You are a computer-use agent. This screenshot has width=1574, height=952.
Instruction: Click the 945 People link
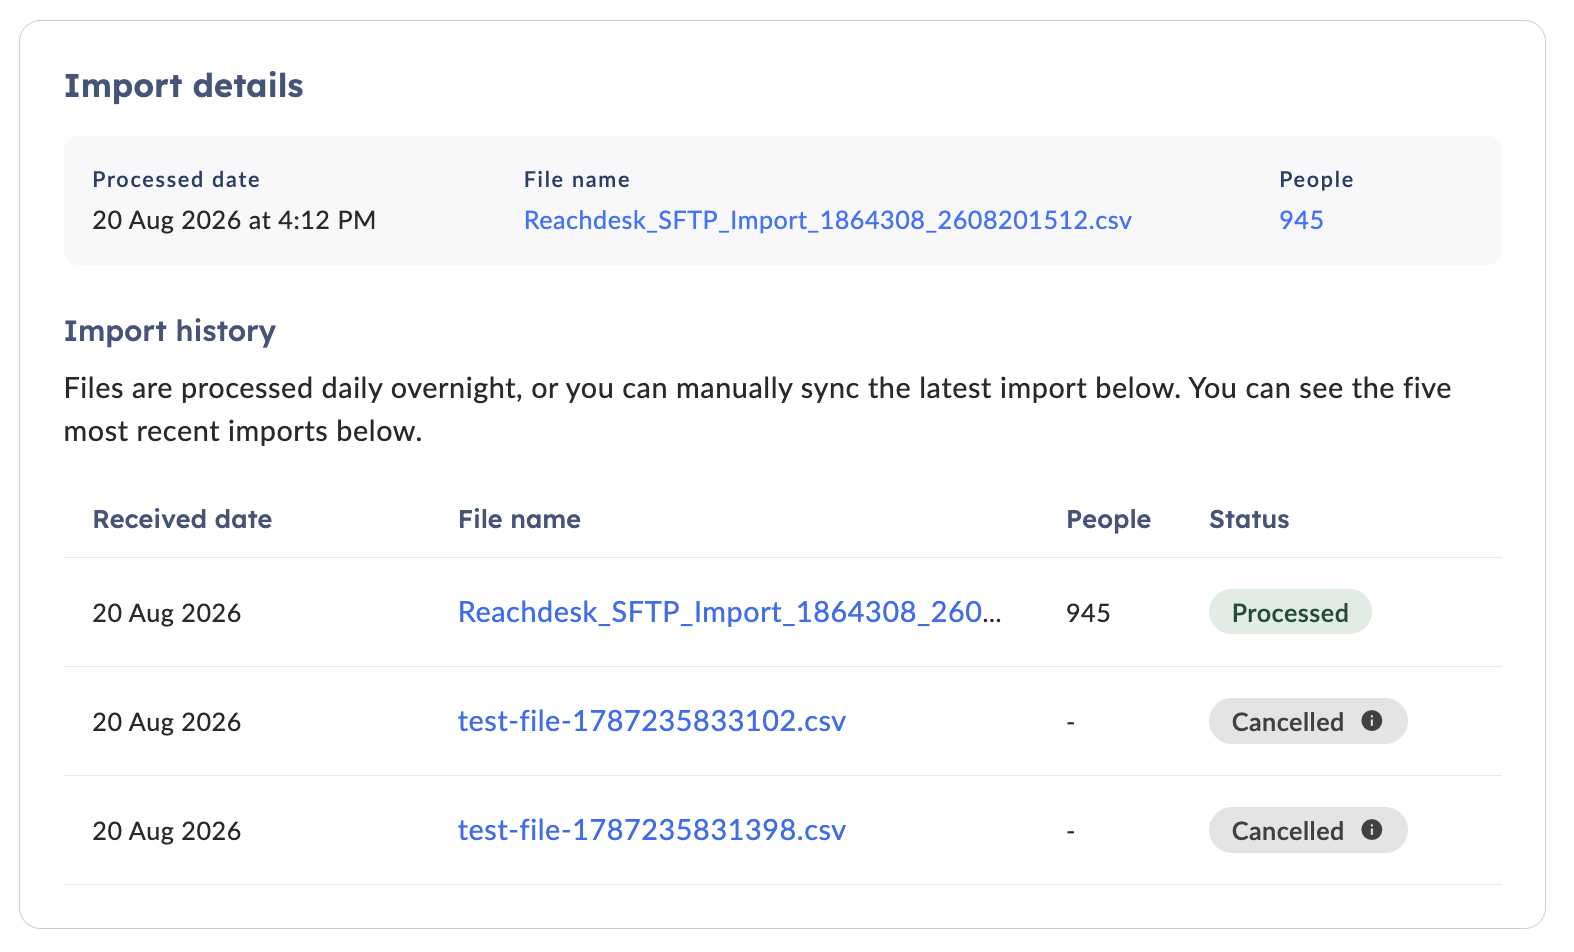coord(1301,220)
